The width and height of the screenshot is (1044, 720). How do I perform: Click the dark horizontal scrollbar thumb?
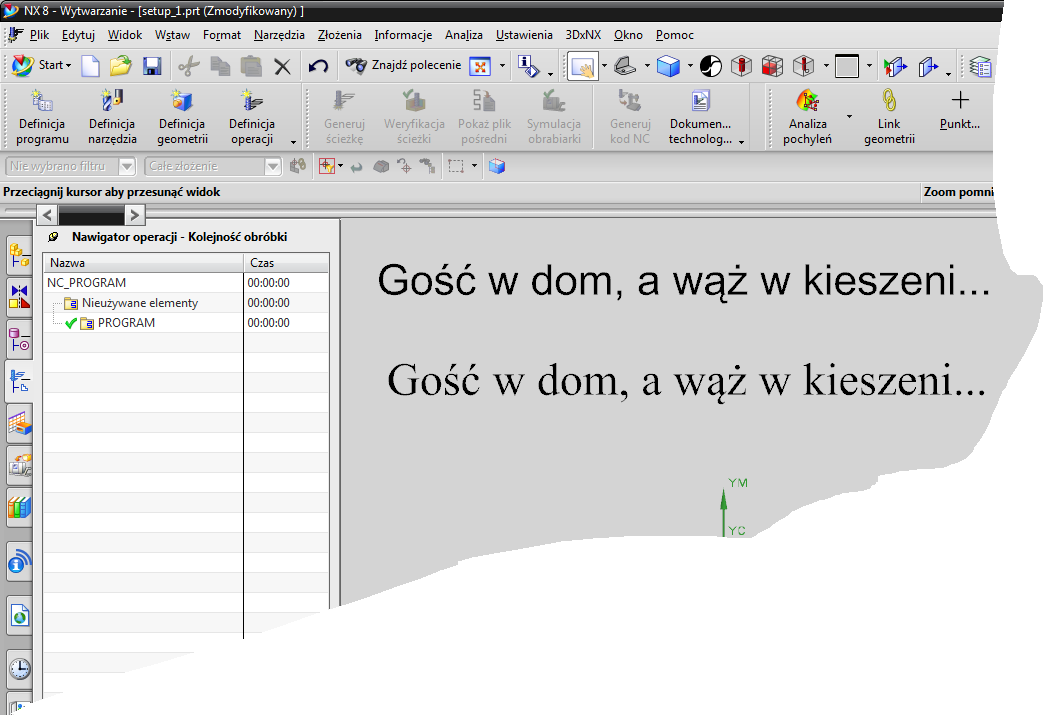[x=91, y=215]
